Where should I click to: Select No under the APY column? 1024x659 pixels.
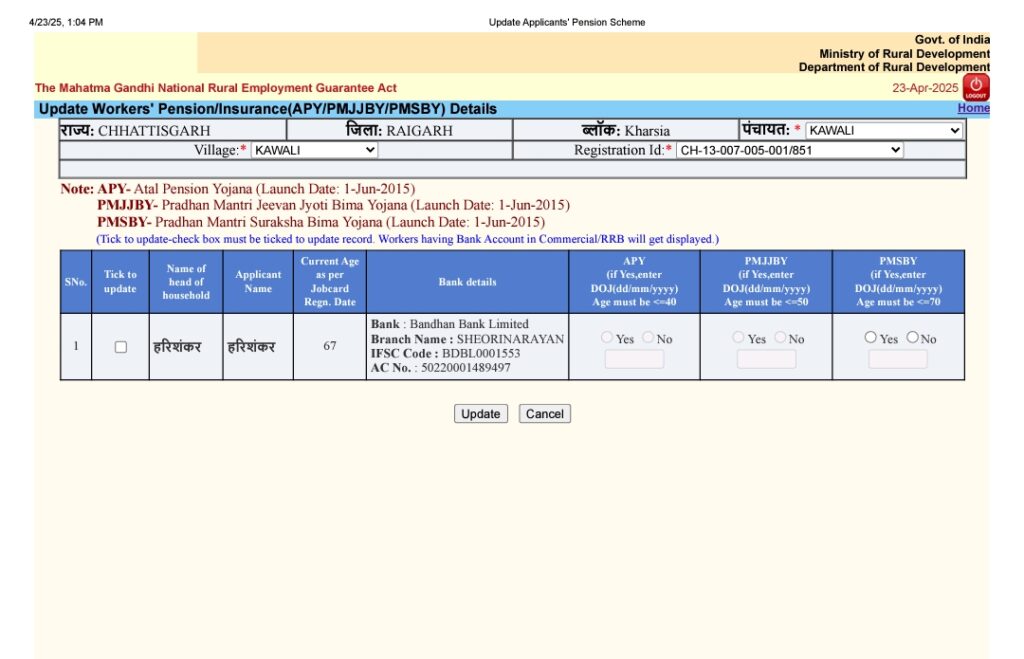(648, 338)
